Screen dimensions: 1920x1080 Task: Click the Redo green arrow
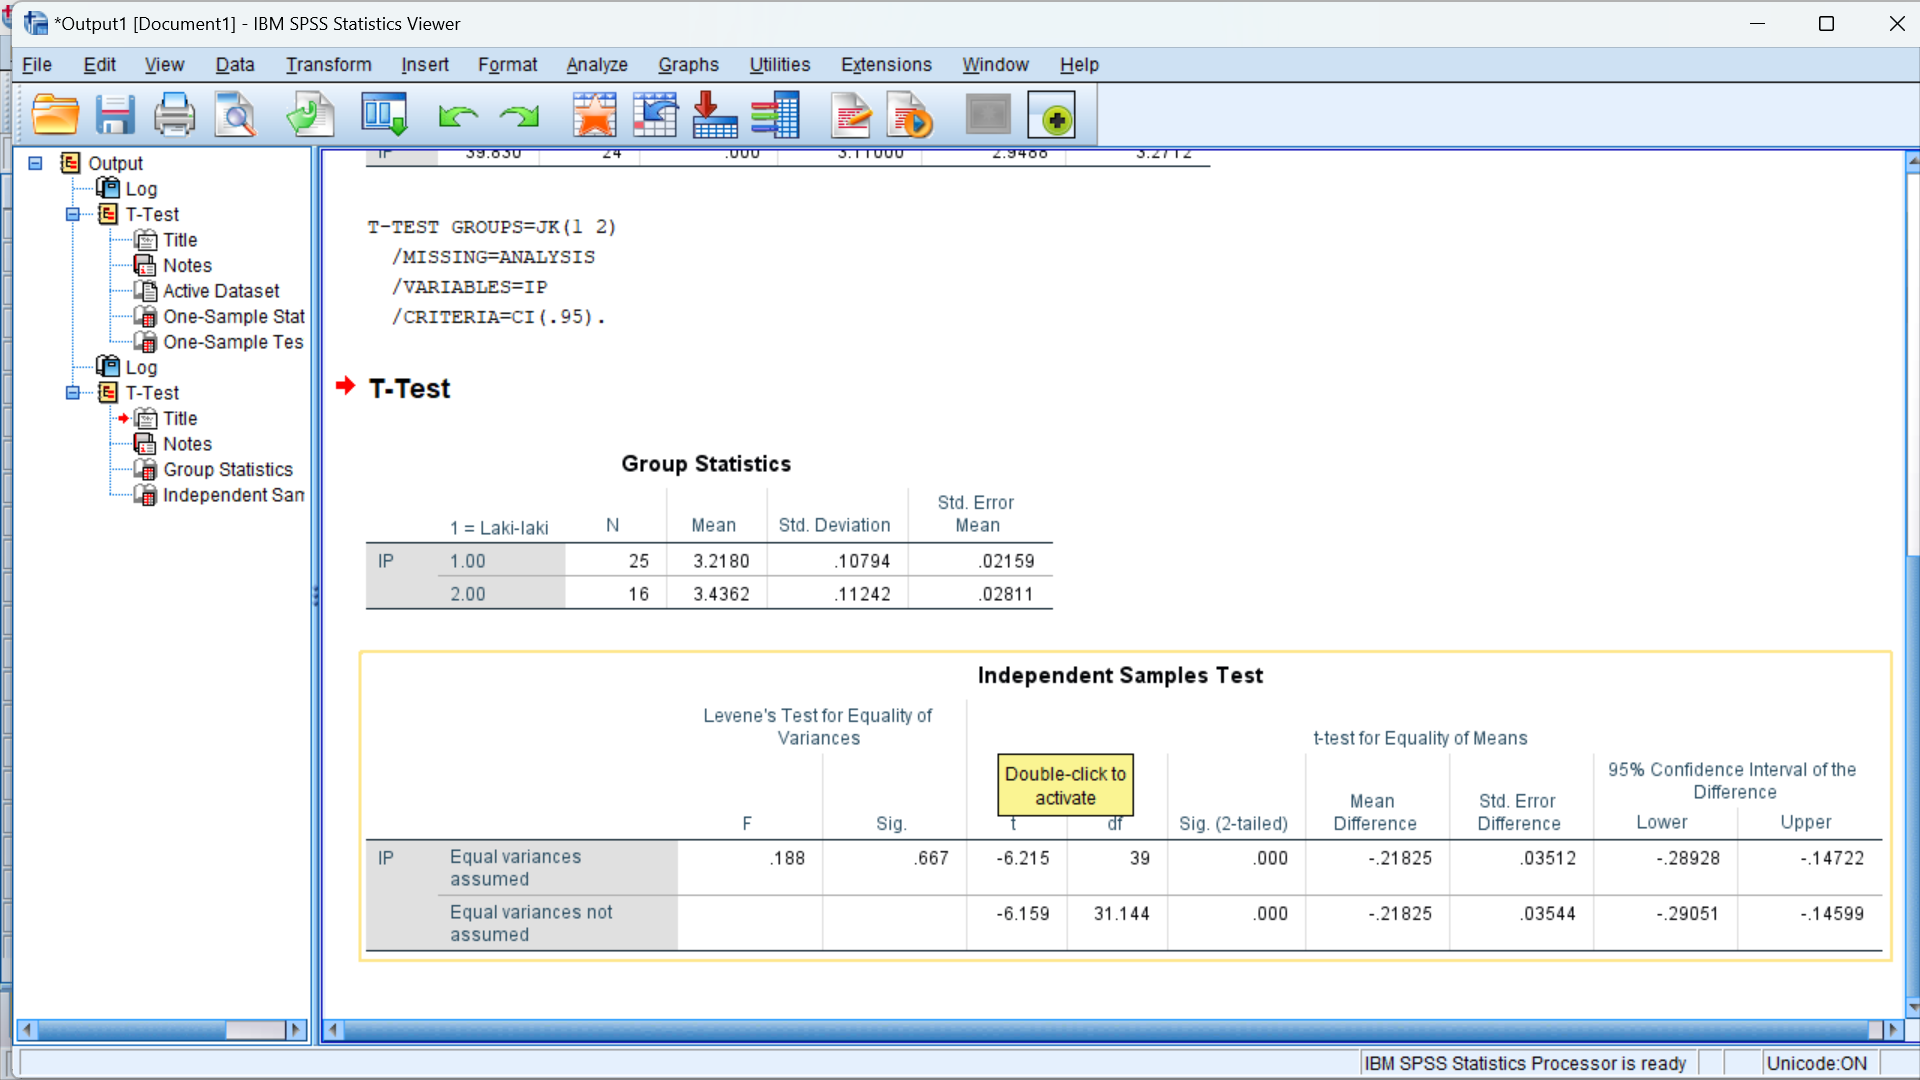[519, 117]
